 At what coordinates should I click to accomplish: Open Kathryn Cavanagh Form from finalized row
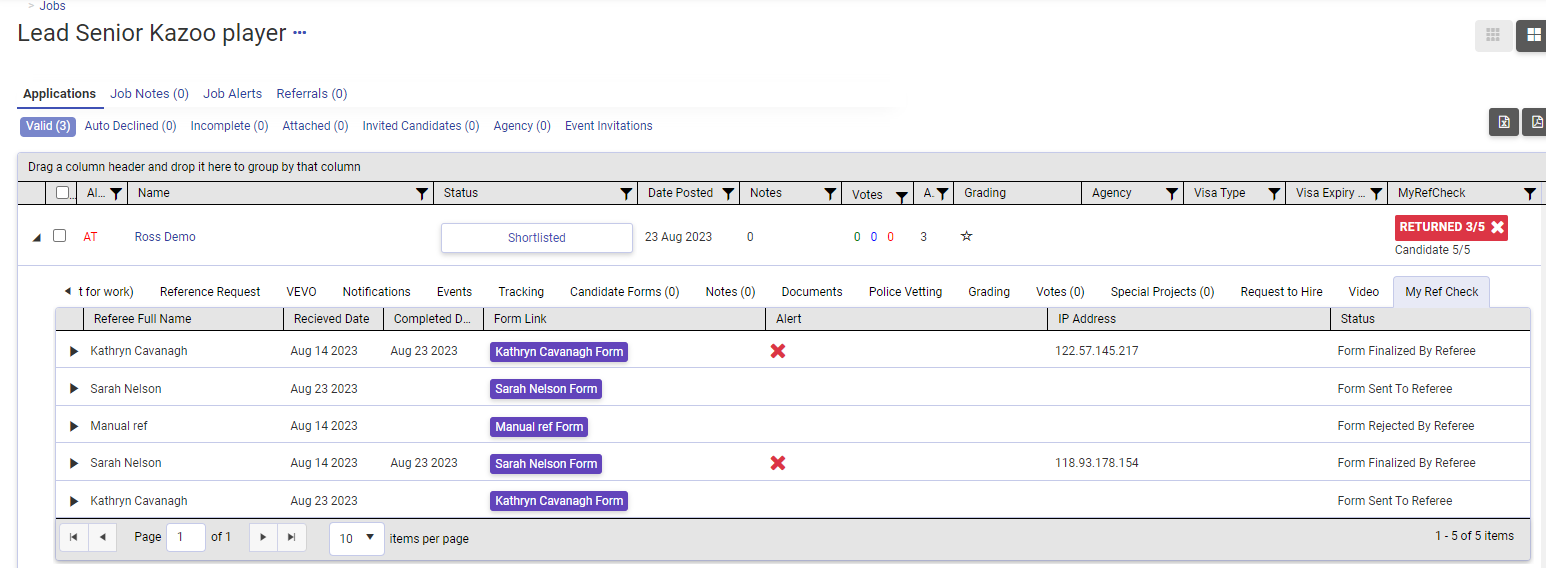point(559,352)
